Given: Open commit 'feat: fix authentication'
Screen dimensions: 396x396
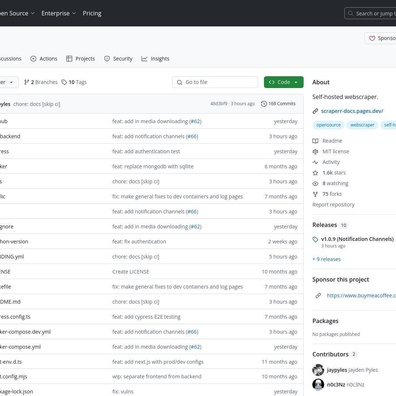Looking at the screenshot, I should click(139, 242).
